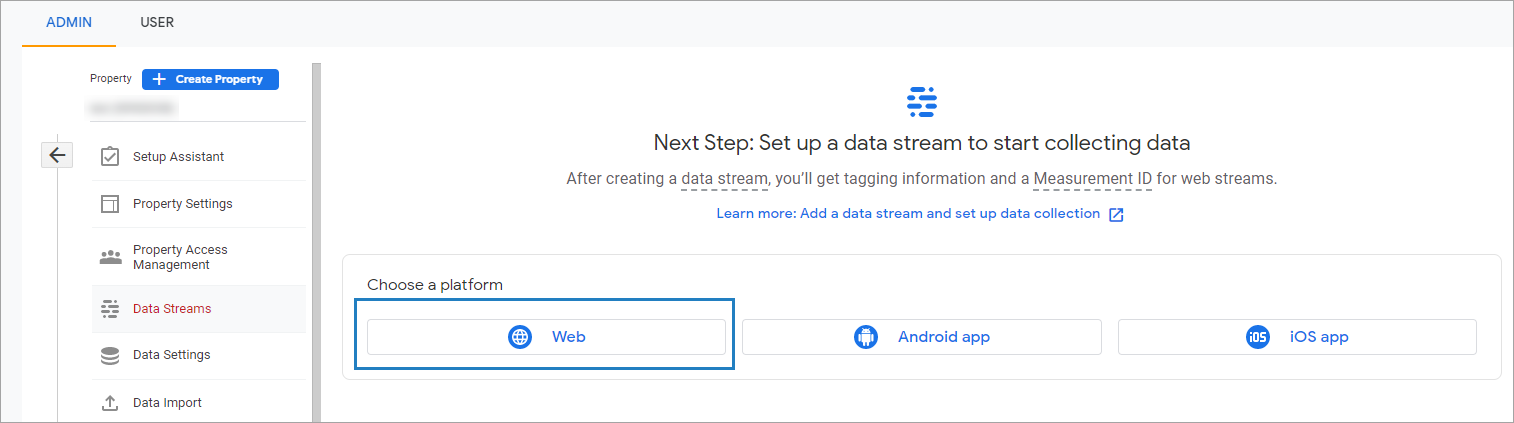Open Property Access Management menu item
The image size is (1514, 423).
pos(180,257)
